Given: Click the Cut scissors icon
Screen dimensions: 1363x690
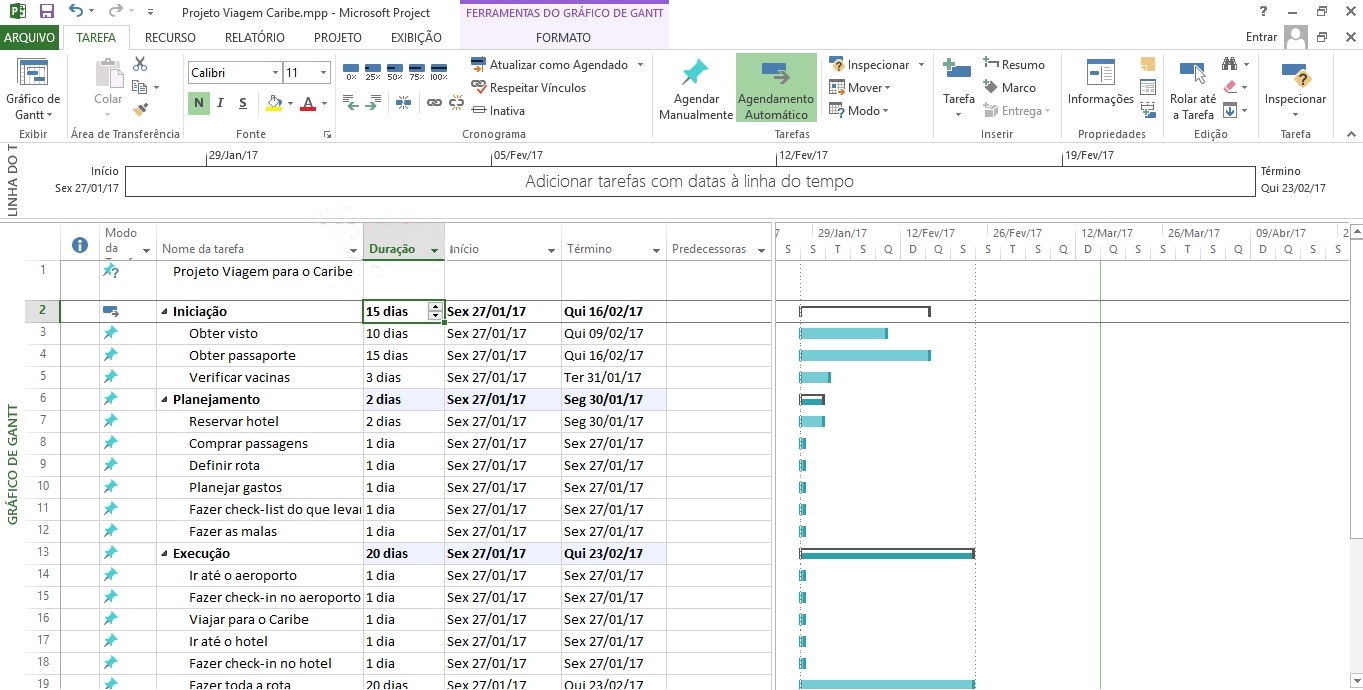Looking at the screenshot, I should [x=140, y=65].
